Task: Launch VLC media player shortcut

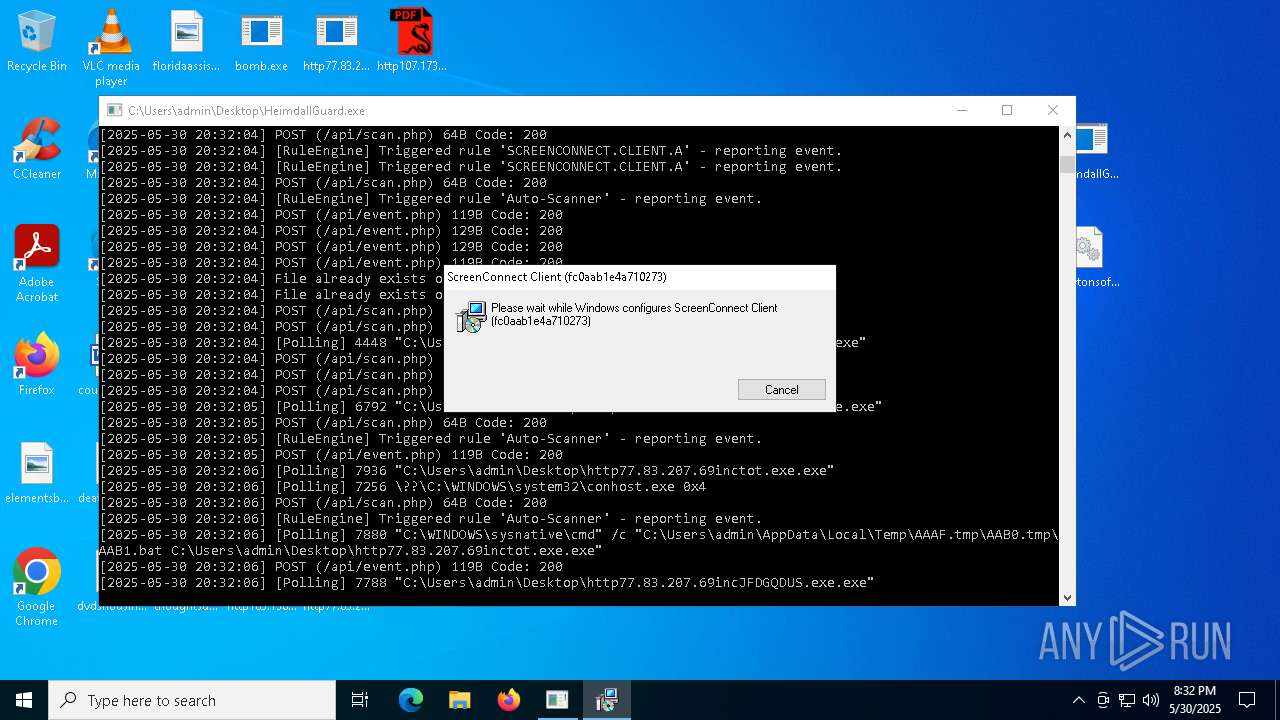Action: coord(111,48)
